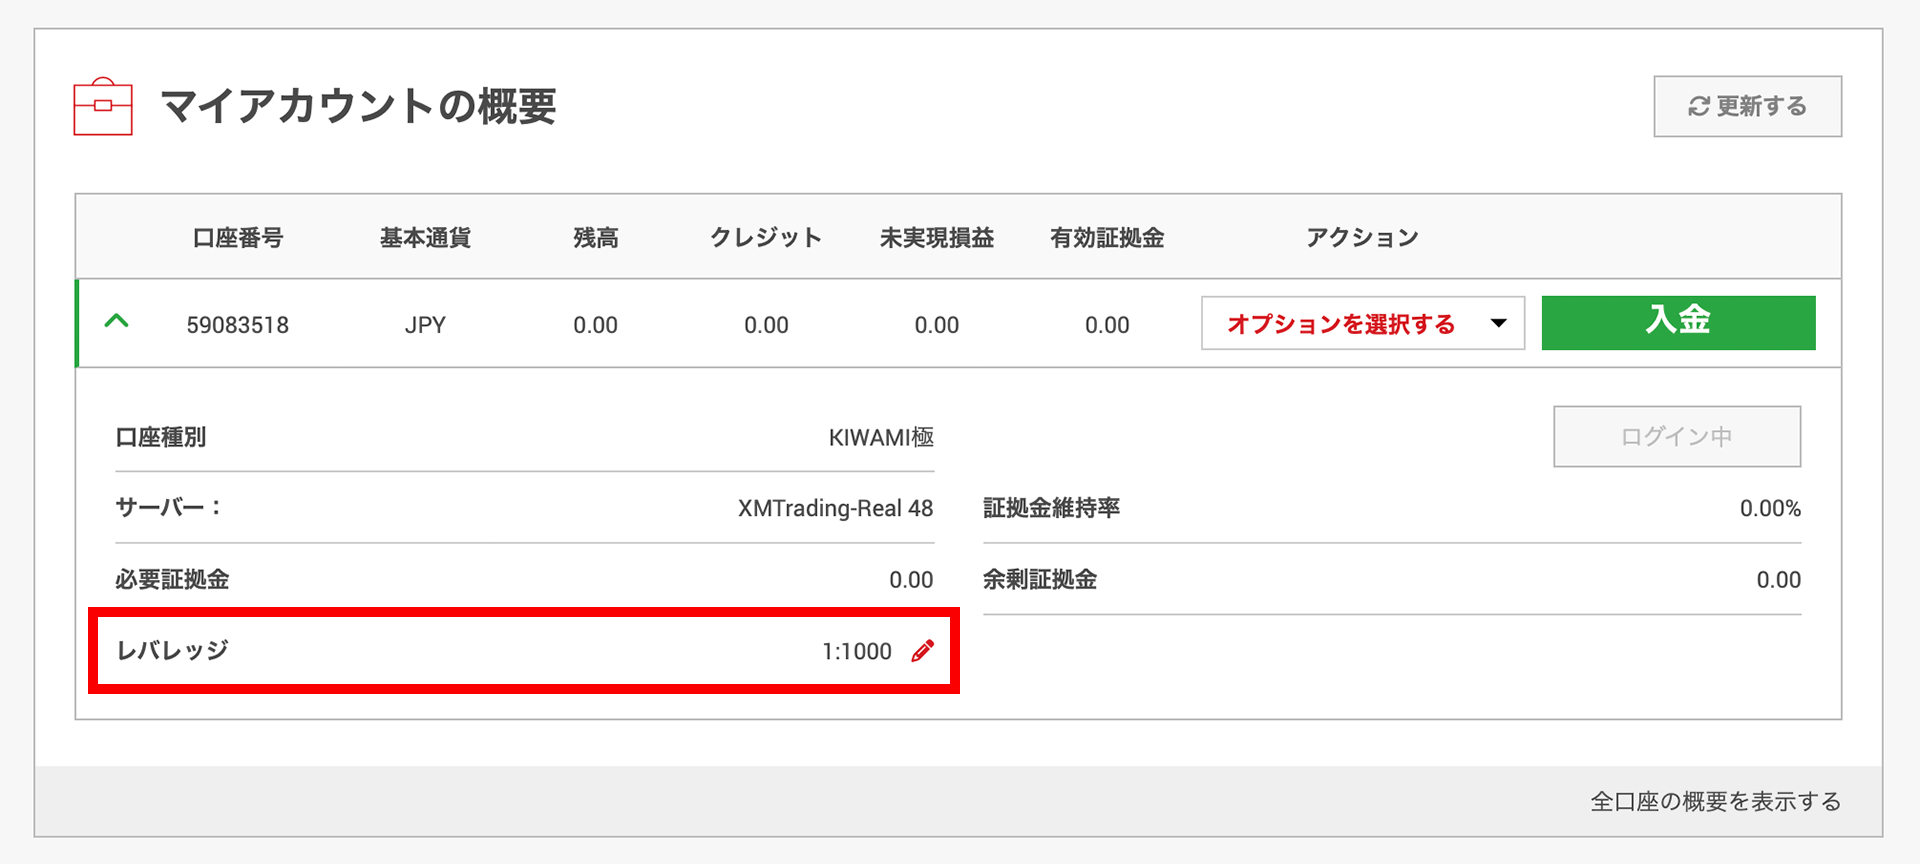Viewport: 1920px width, 864px height.
Task: Click the KIWAMI極 account type value
Action: coord(881,437)
